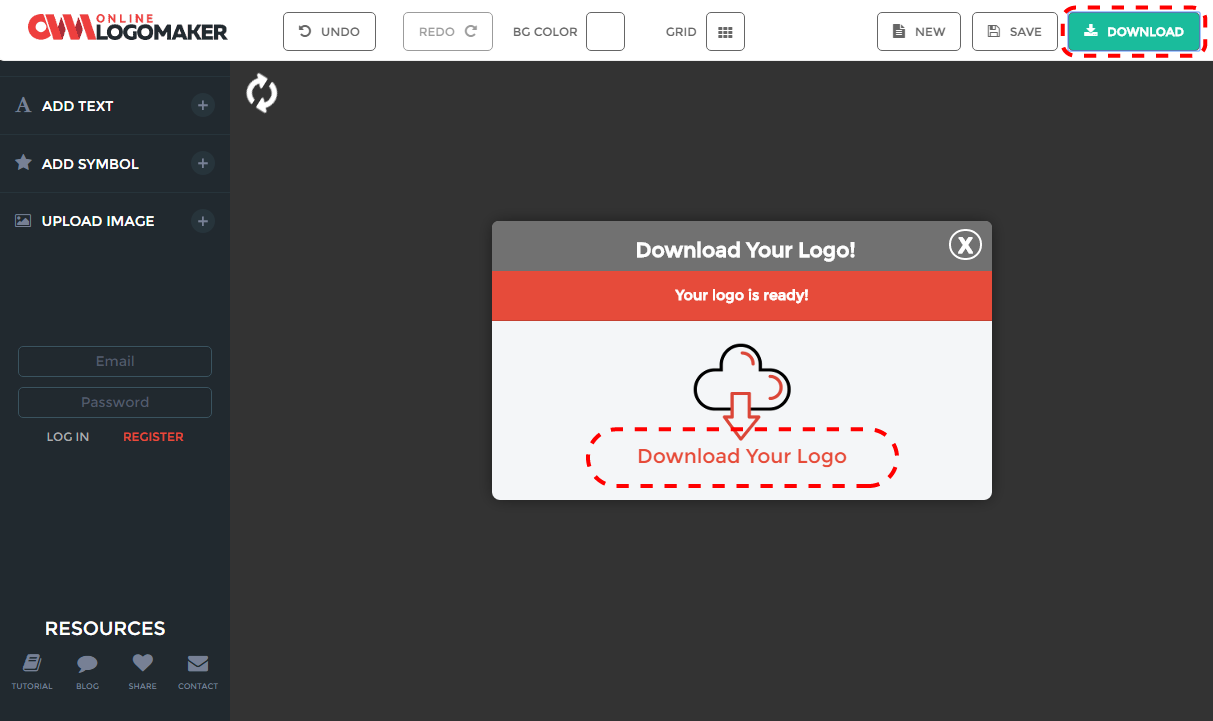
Task: Select the Add Symbol menu item
Action: (x=90, y=164)
